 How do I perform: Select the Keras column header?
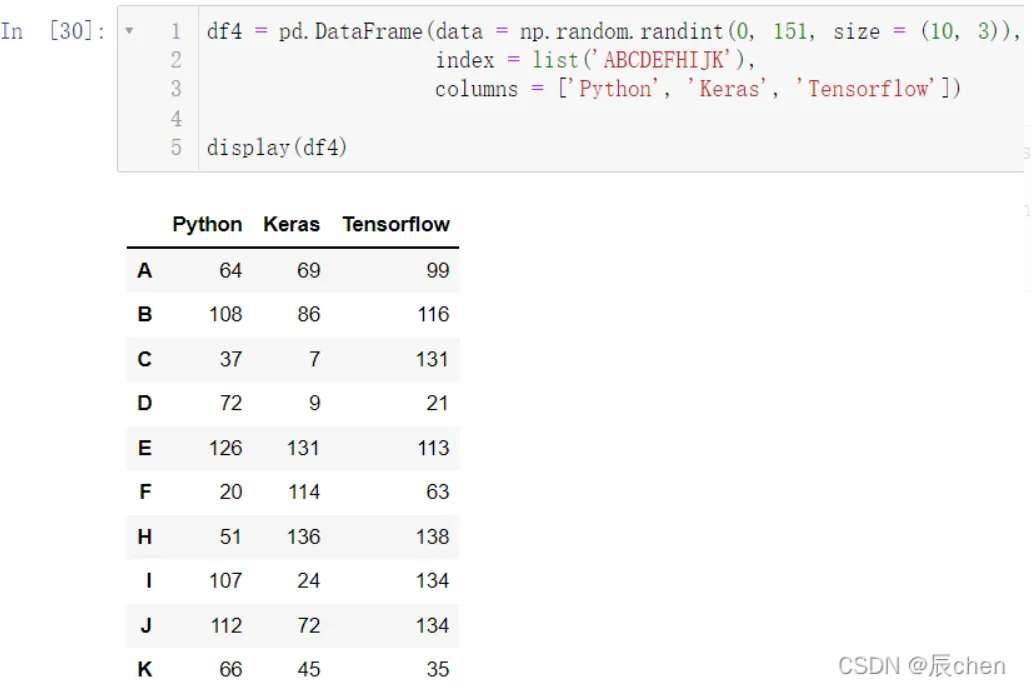(x=291, y=224)
